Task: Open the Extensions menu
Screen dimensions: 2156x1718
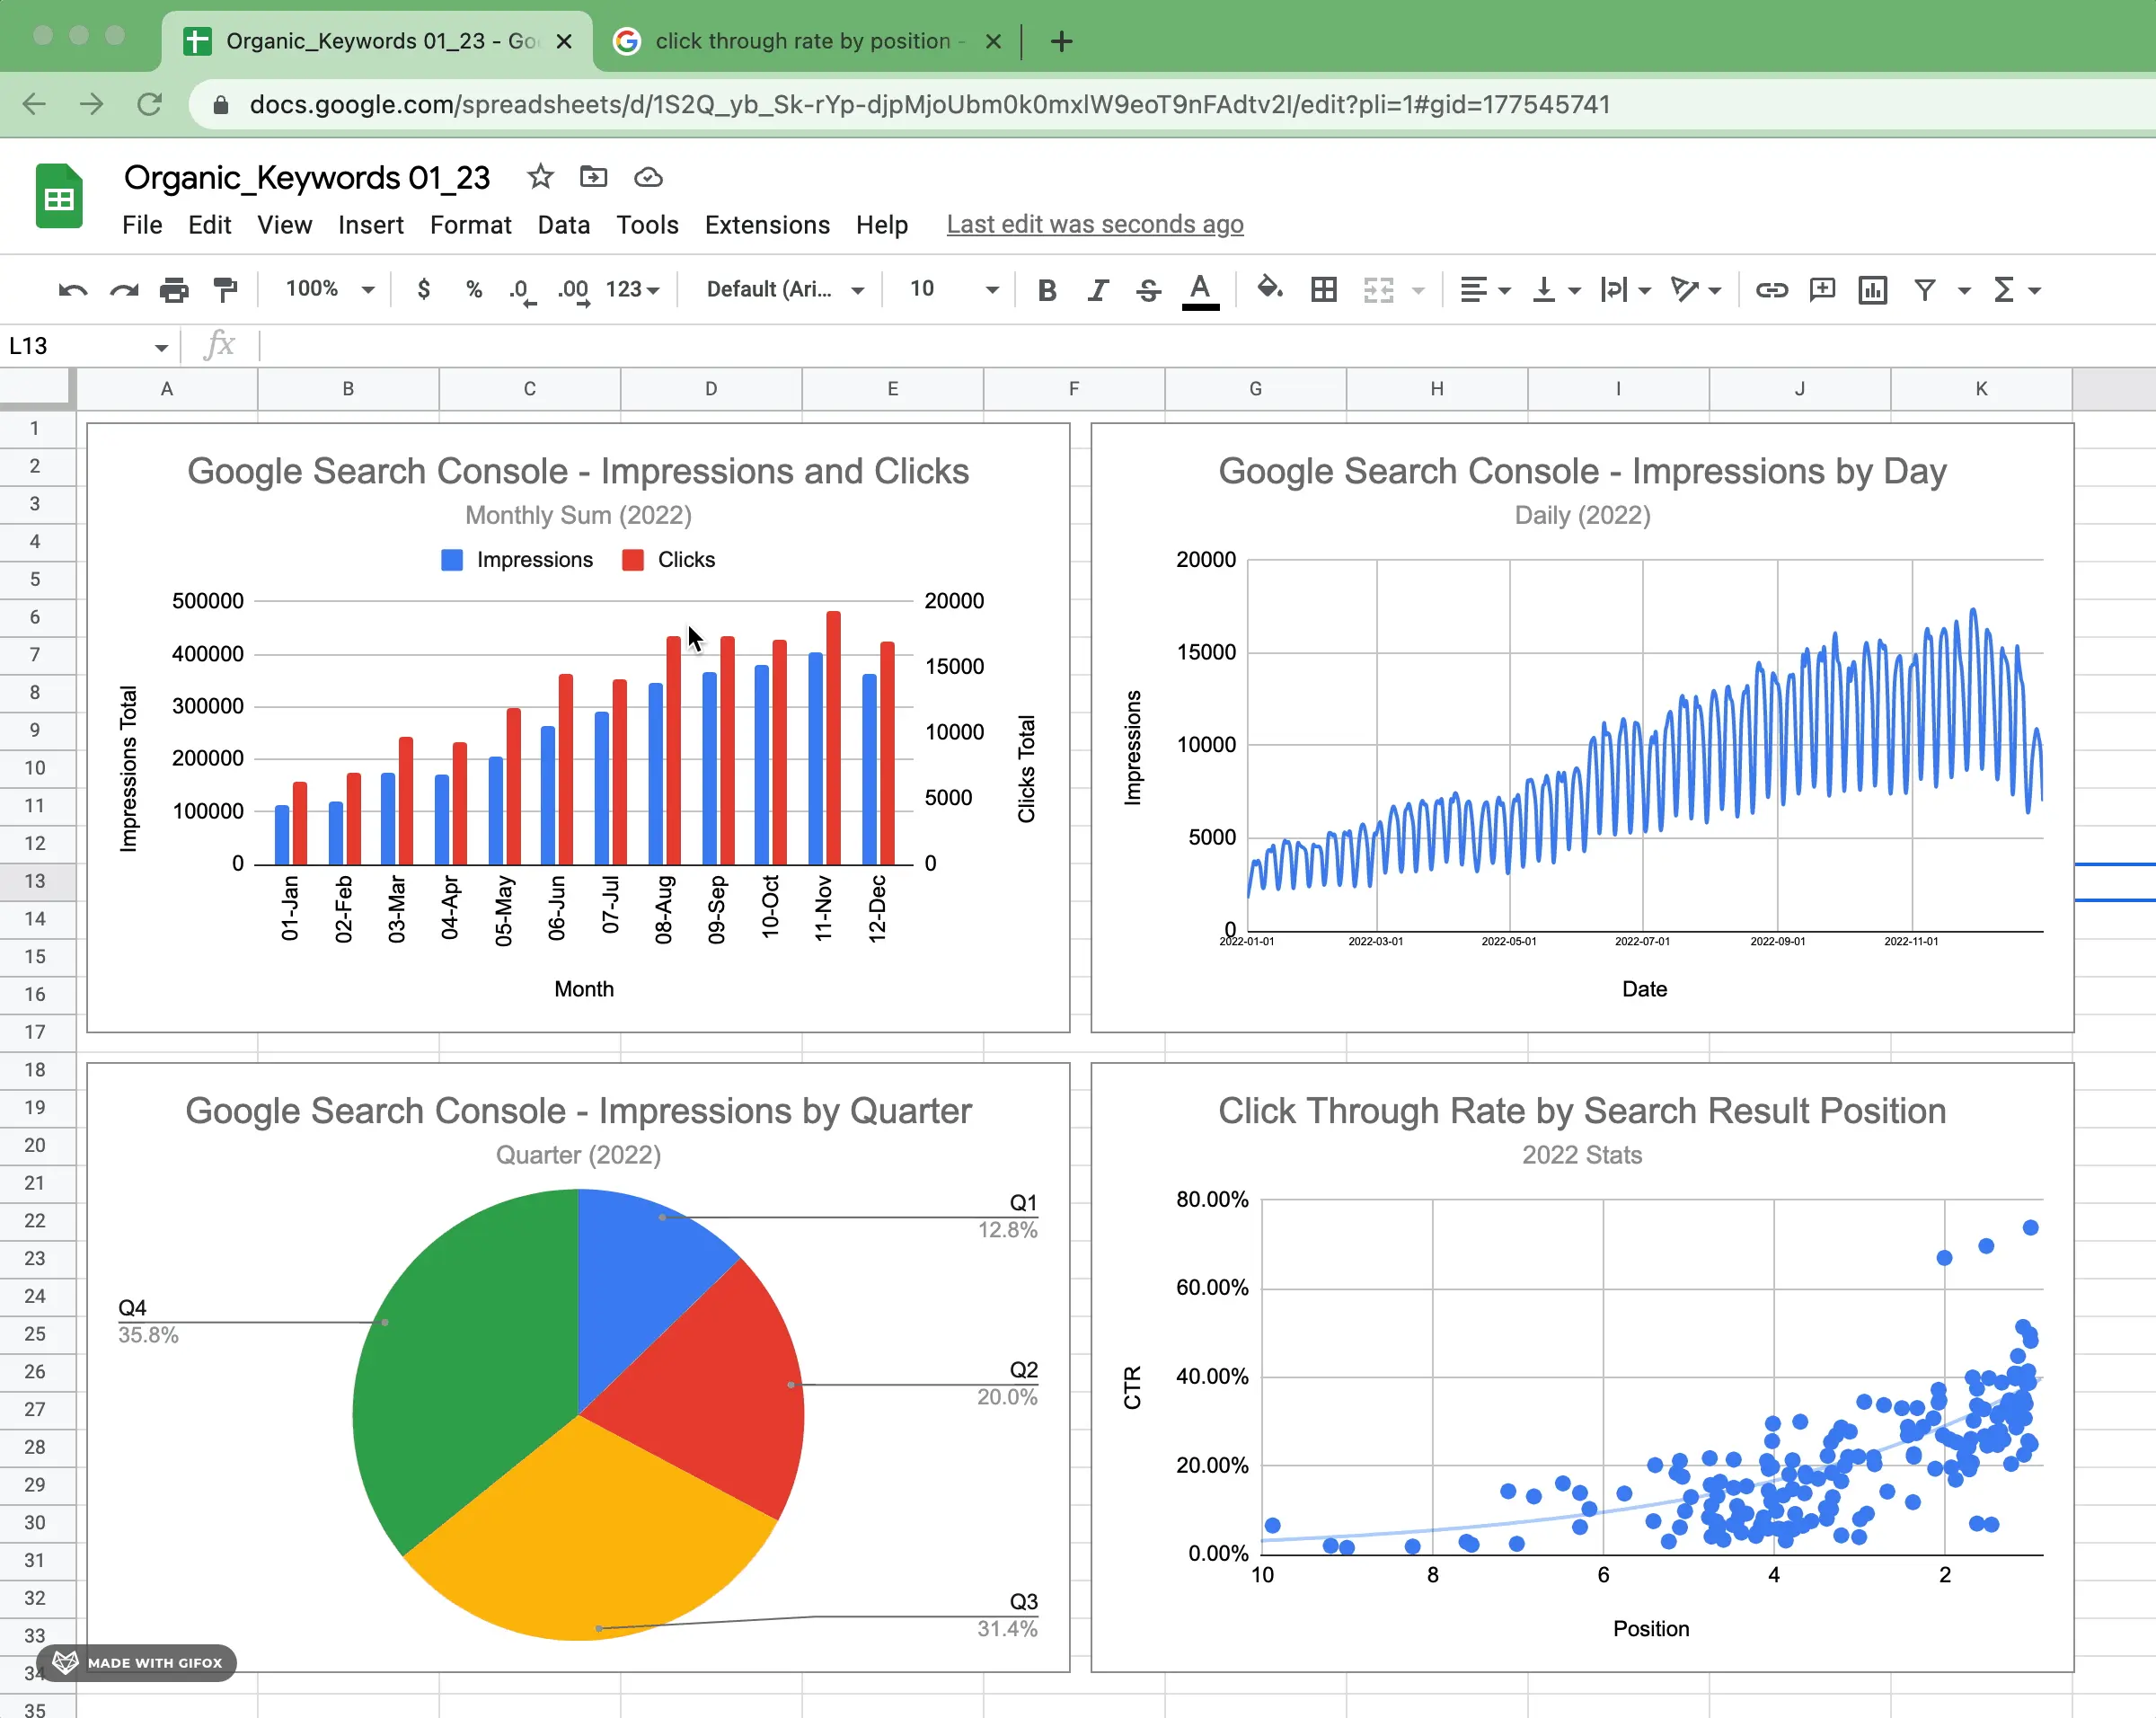Action: 766,223
